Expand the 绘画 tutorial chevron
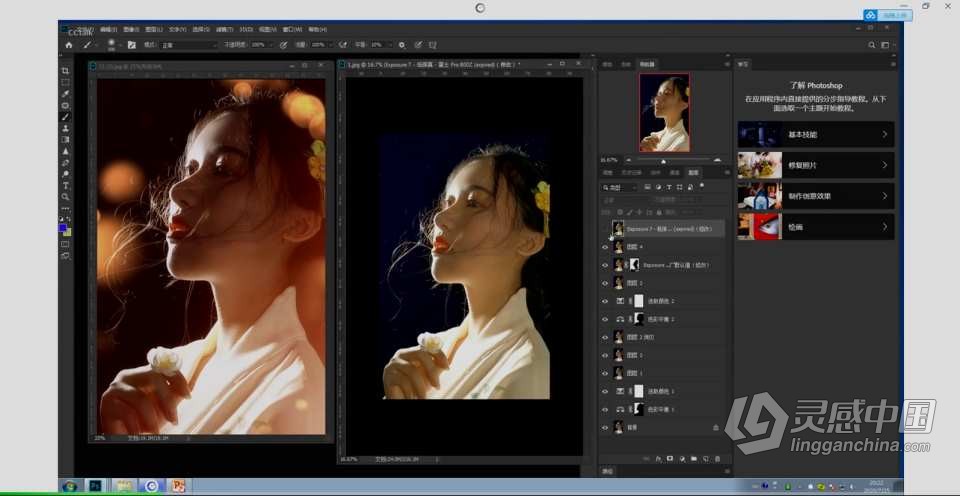The width and height of the screenshot is (960, 496). [885, 227]
